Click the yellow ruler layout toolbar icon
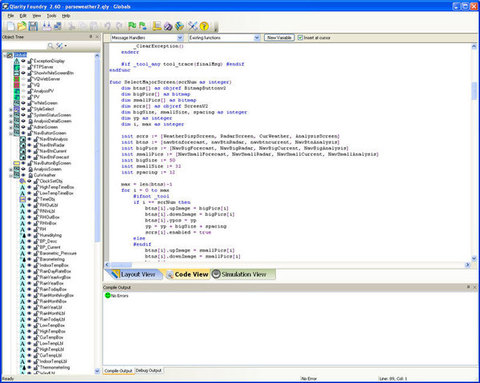The image size is (480, 383). pyautogui.click(x=156, y=26)
